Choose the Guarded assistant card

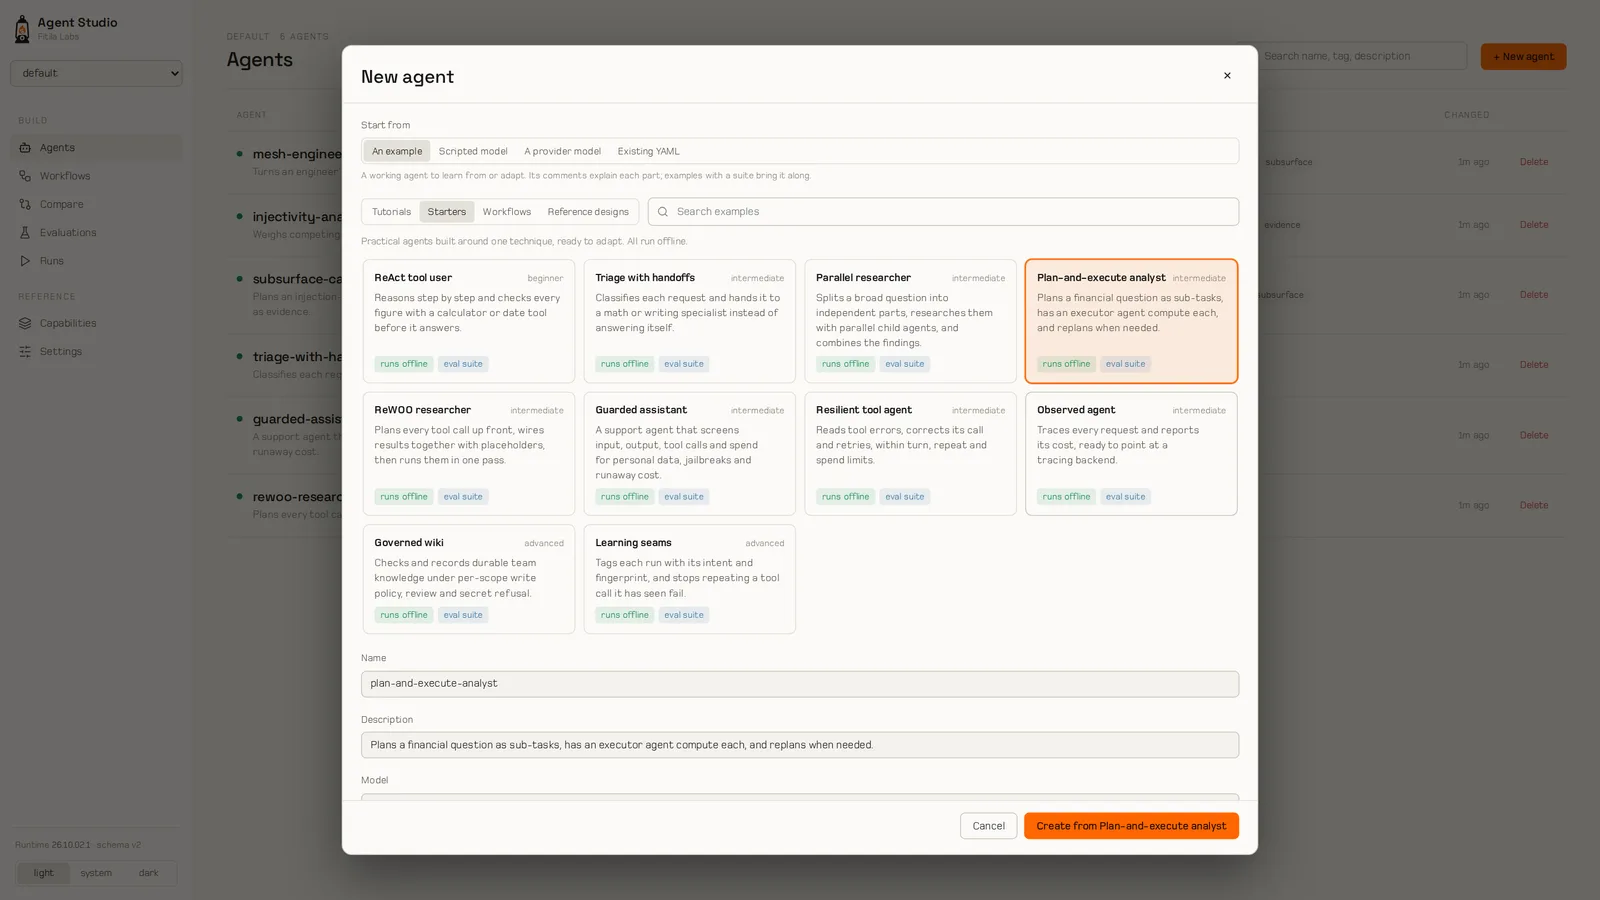tap(690, 454)
